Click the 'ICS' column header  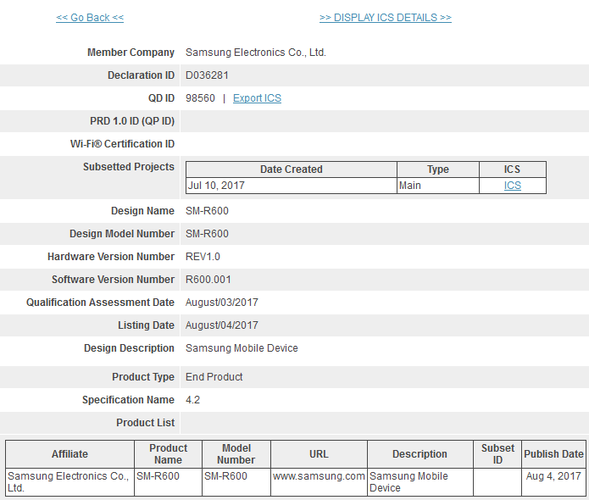point(512,169)
